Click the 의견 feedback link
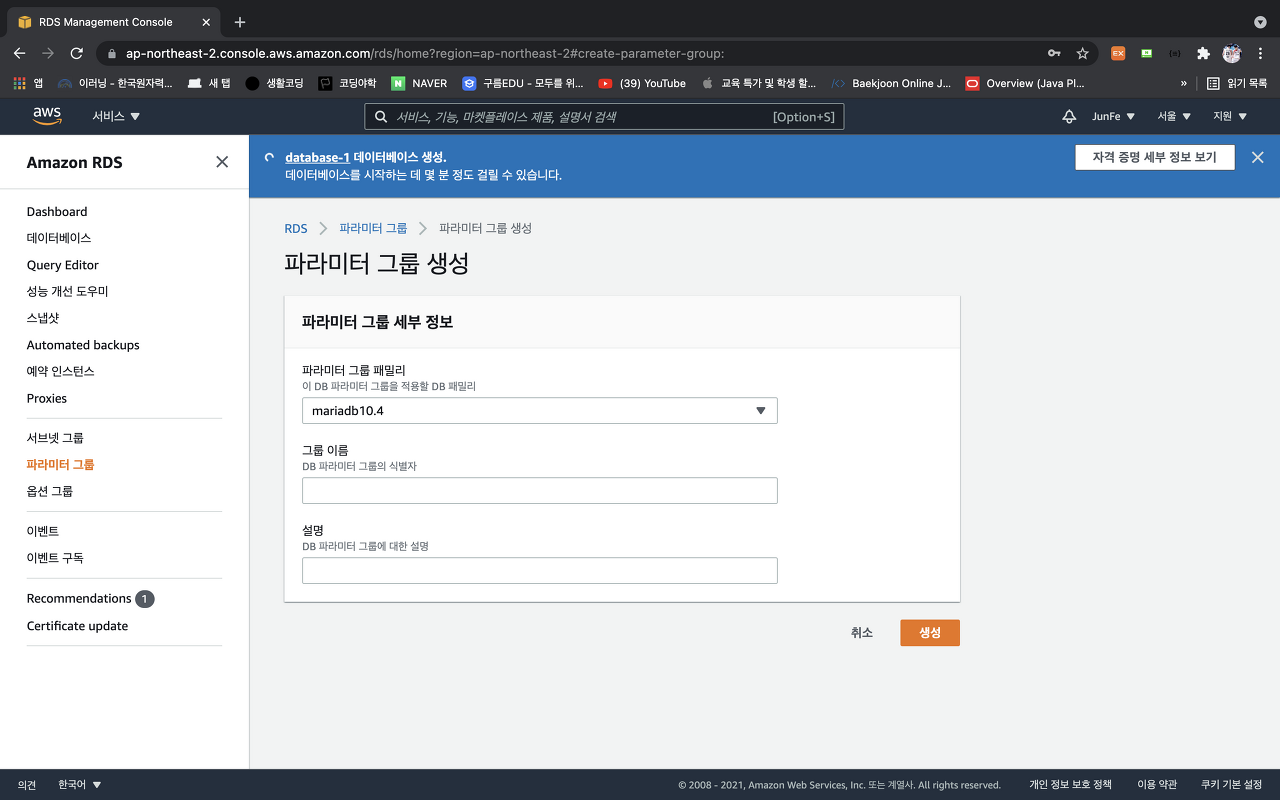The height and width of the screenshot is (800, 1280). (x=27, y=784)
